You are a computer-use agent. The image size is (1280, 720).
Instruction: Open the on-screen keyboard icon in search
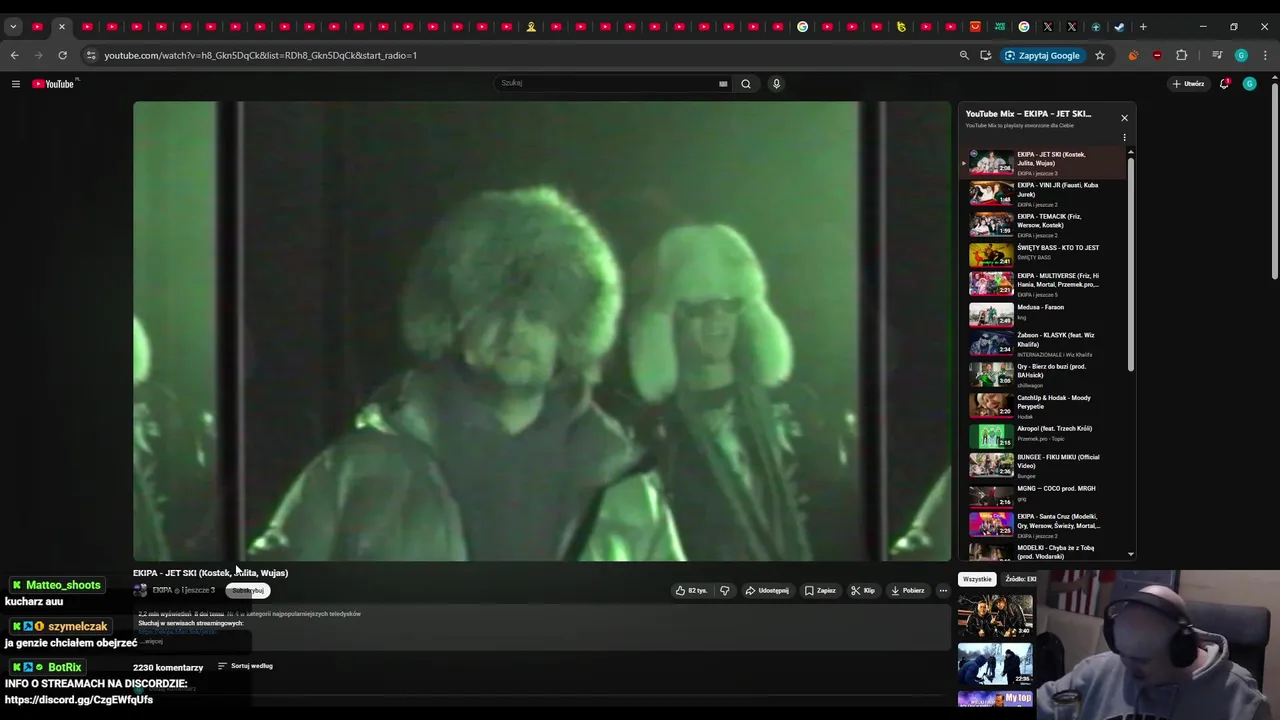pos(723,84)
